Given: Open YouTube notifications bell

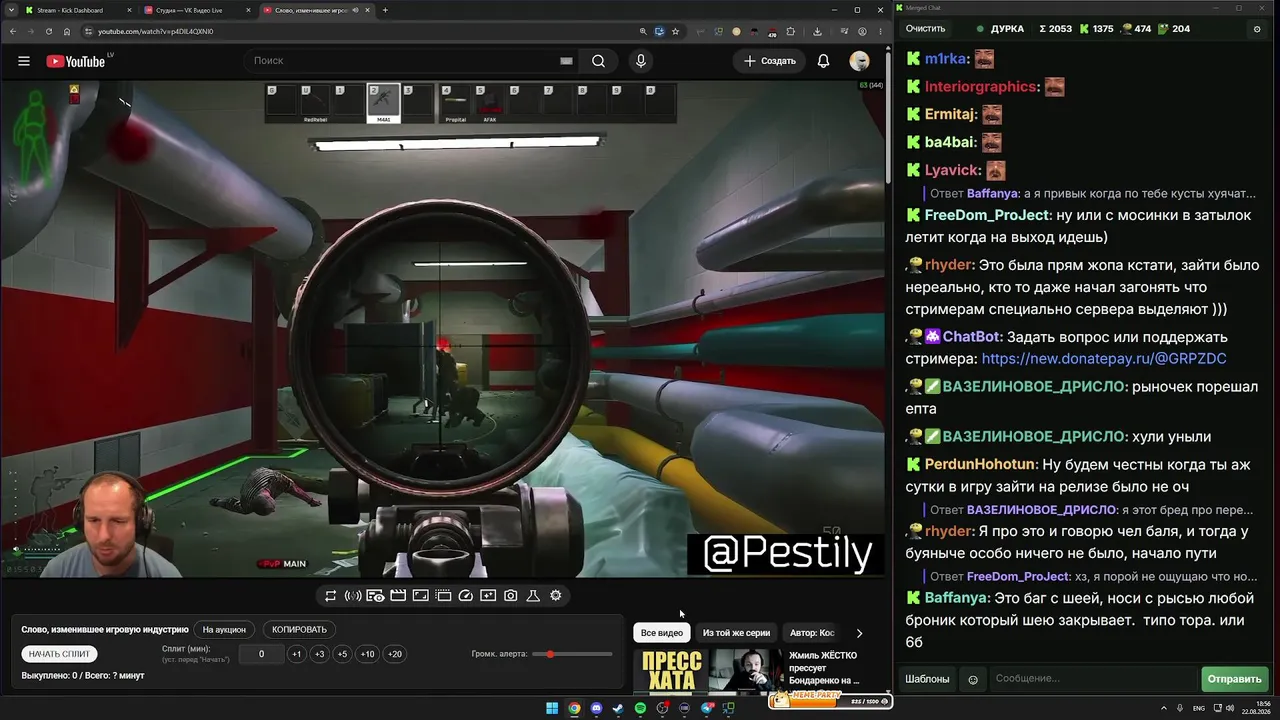Looking at the screenshot, I should [823, 61].
